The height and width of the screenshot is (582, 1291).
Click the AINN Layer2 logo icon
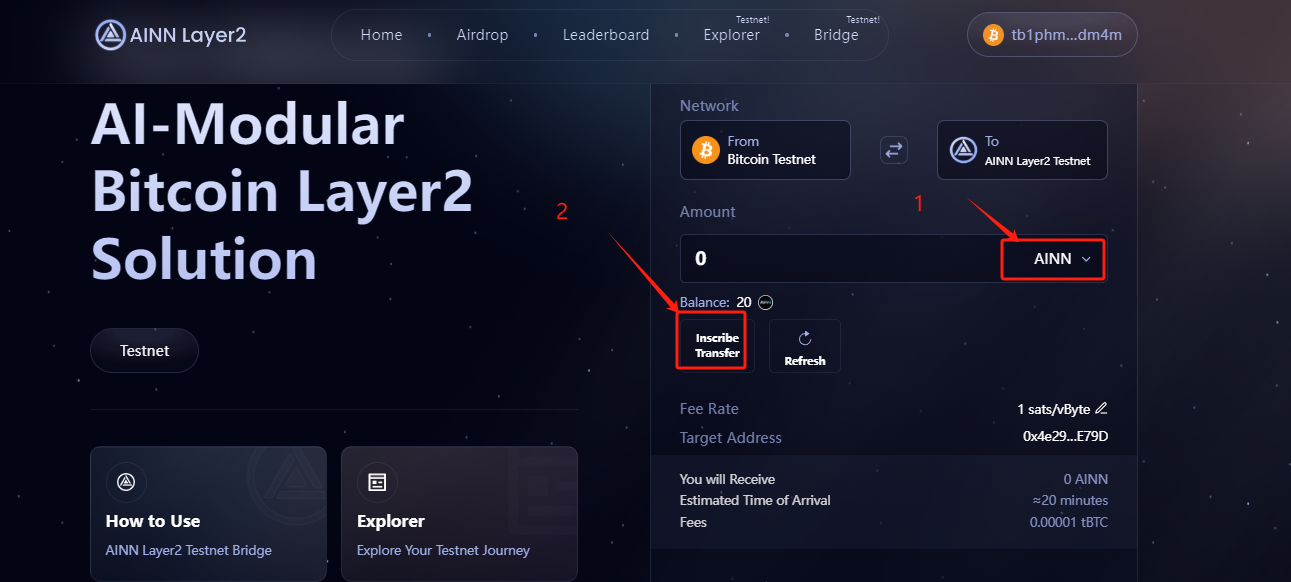pos(110,35)
